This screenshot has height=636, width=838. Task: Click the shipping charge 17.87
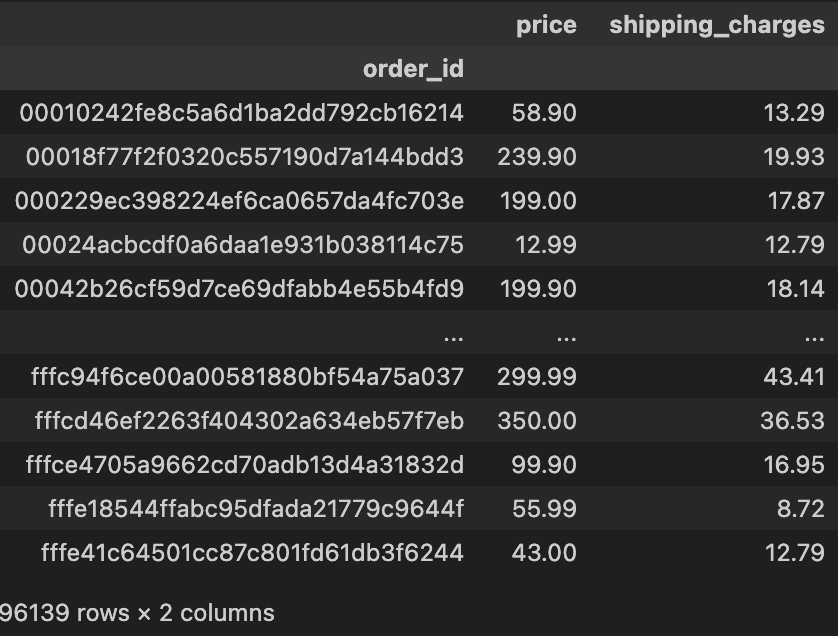pyautogui.click(x=796, y=201)
